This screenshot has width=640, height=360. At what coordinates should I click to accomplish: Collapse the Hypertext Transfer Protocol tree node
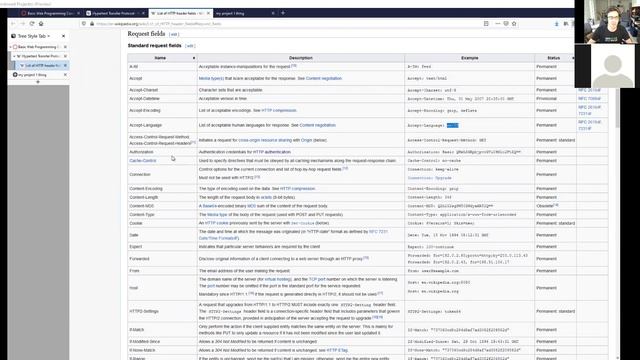click(x=14, y=56)
